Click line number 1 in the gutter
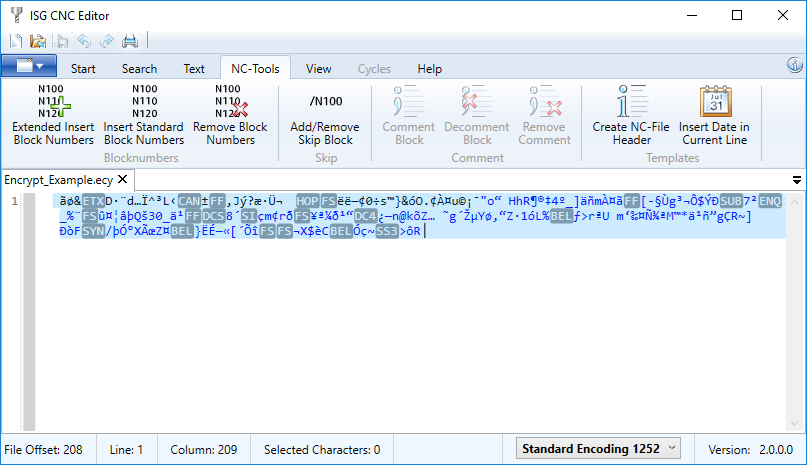Viewport: 807px width, 465px height. tap(14, 201)
